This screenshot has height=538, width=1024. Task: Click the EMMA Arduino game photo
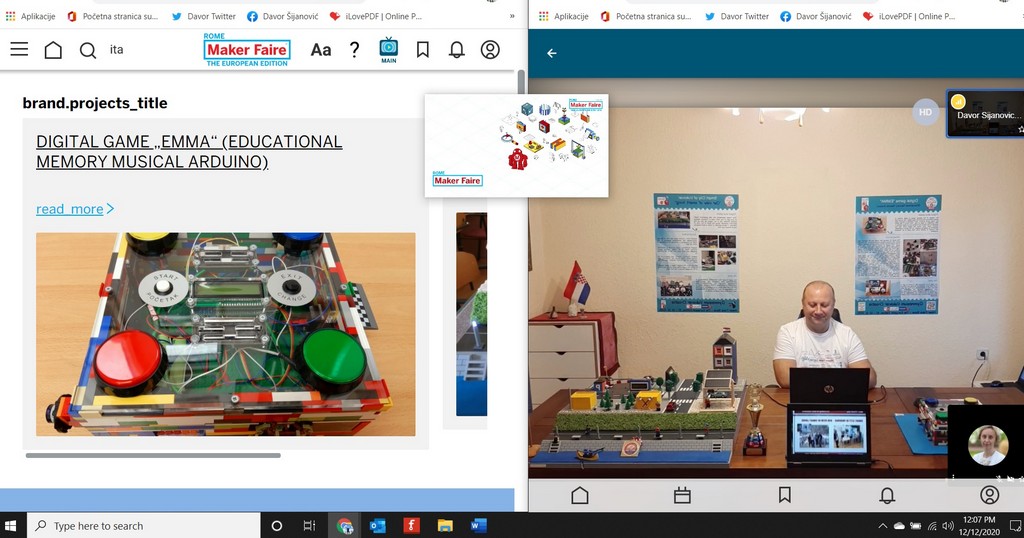tap(225, 334)
